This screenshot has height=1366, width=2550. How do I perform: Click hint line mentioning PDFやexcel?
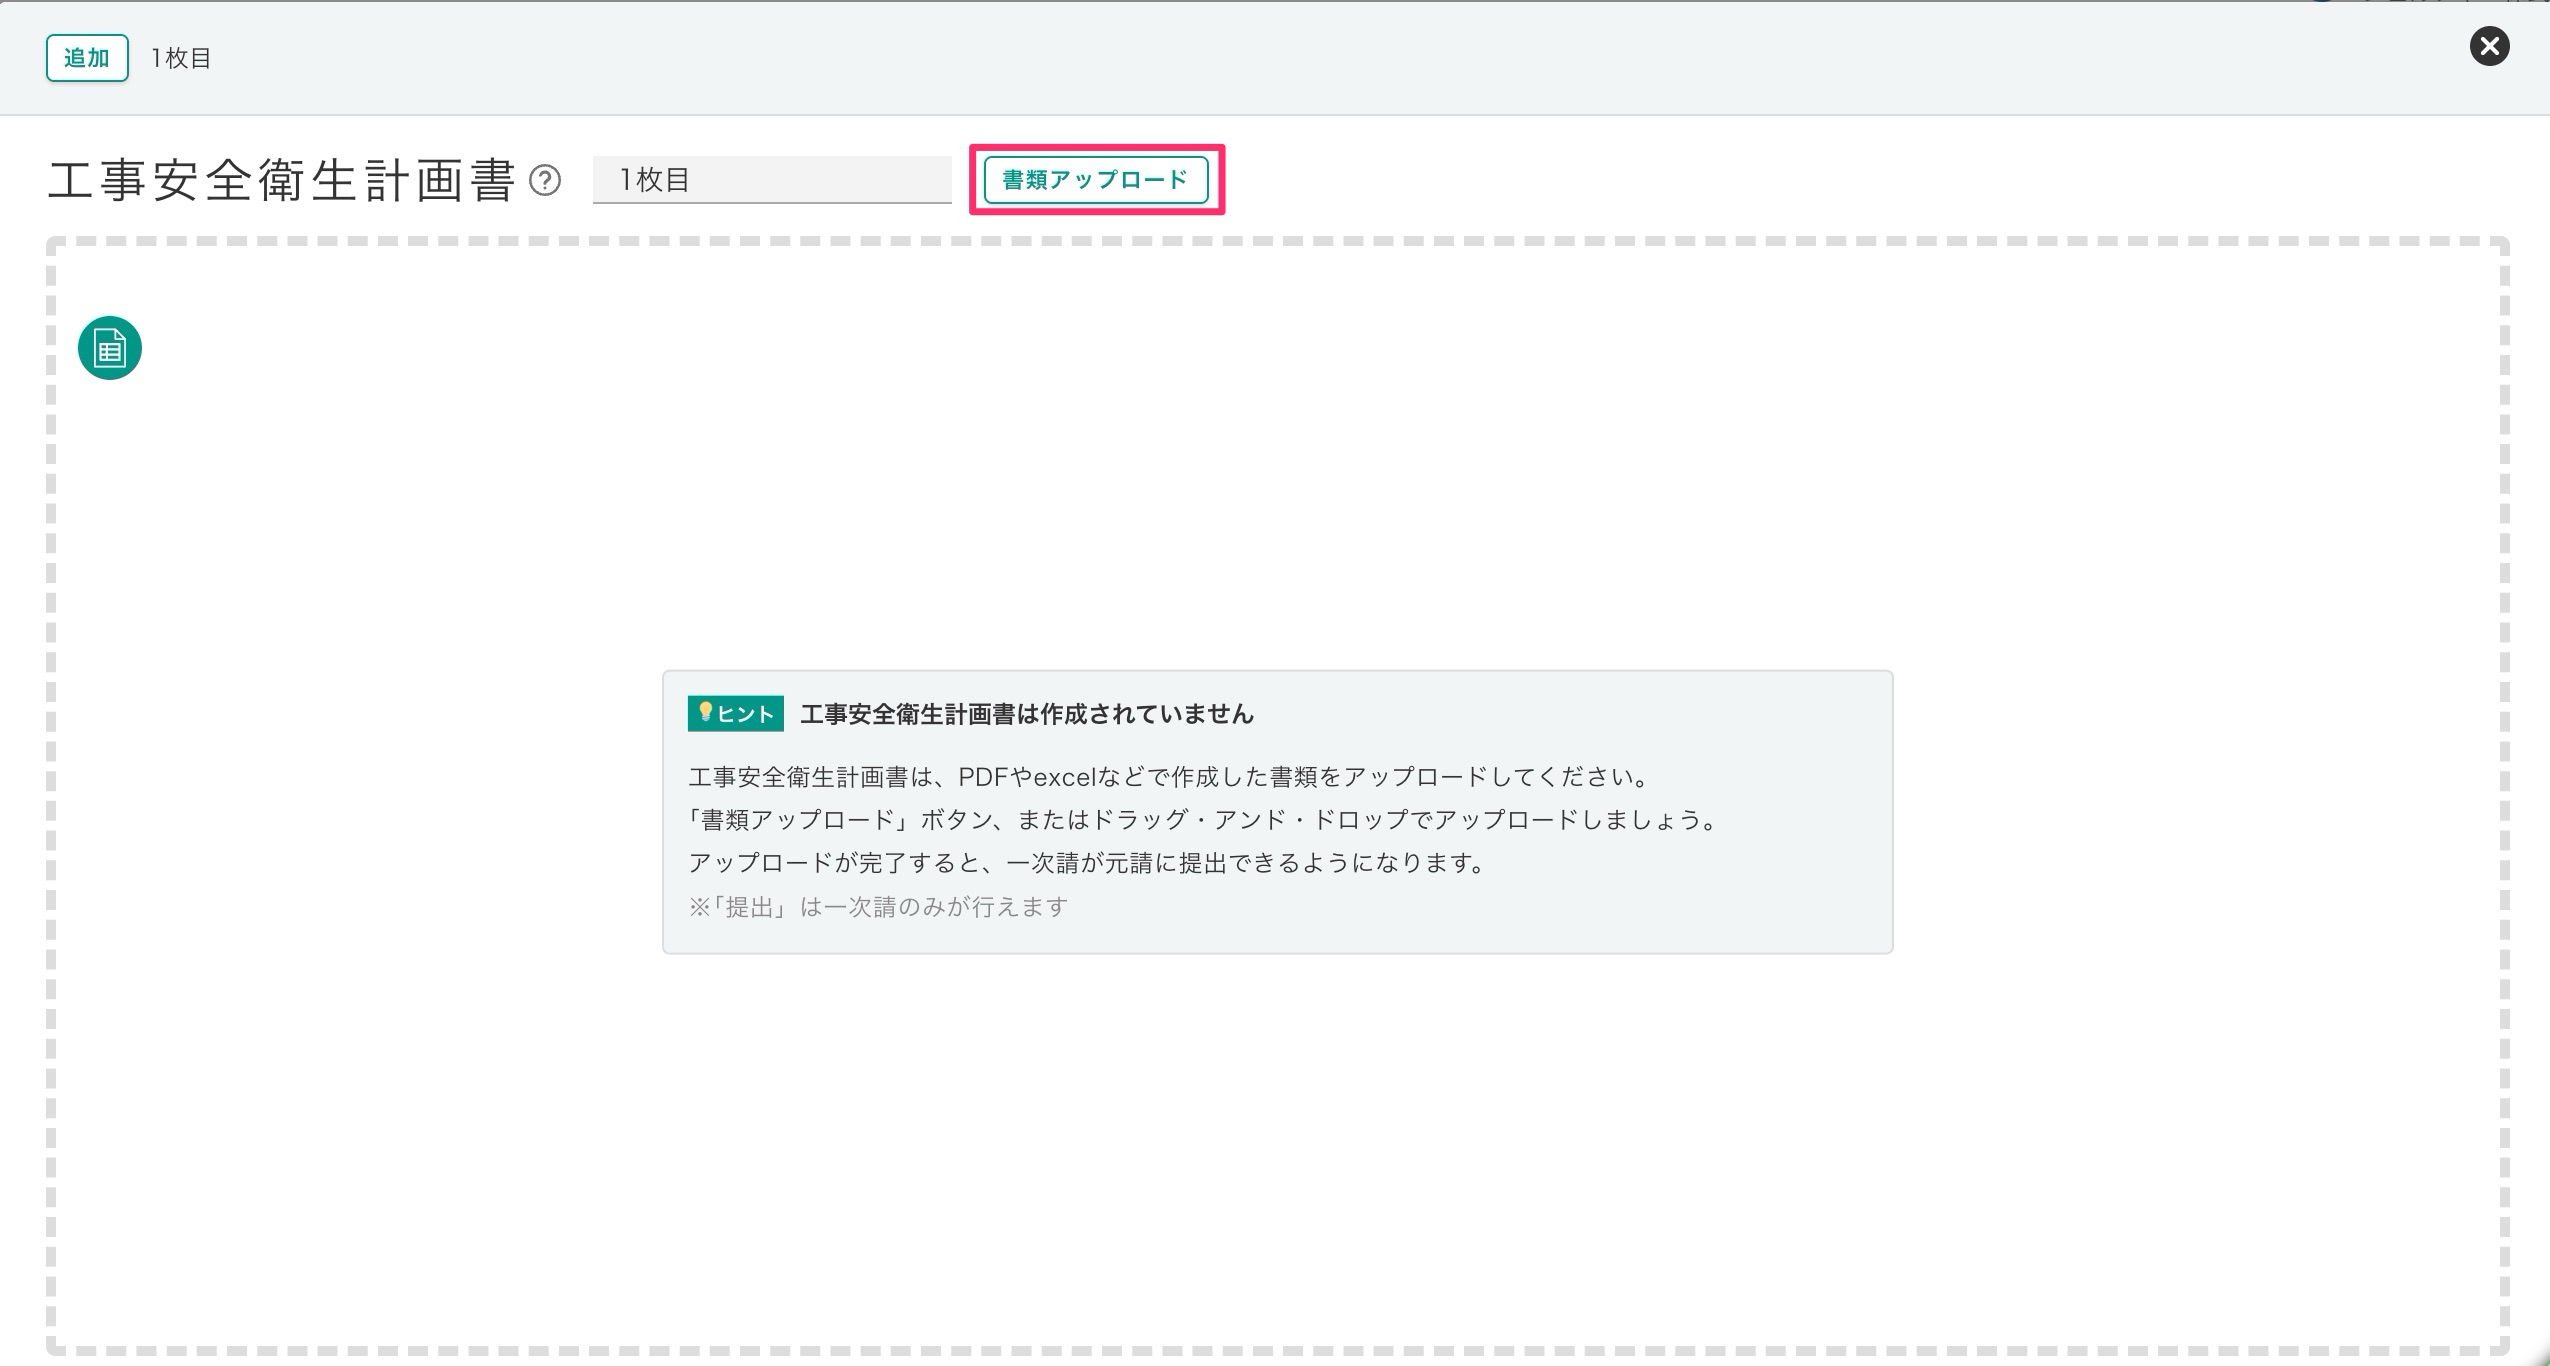pos(1168,777)
